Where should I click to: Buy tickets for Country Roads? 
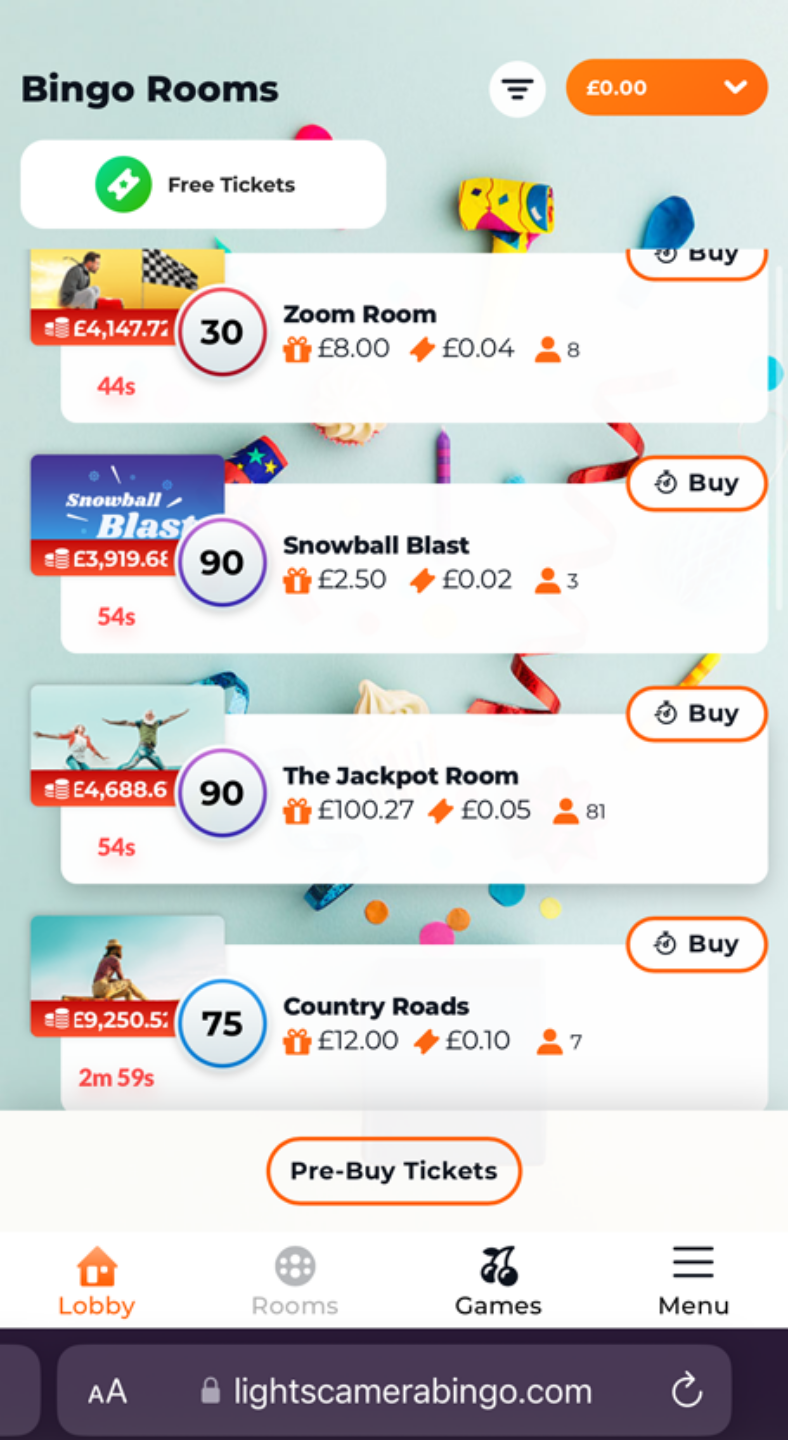click(697, 944)
